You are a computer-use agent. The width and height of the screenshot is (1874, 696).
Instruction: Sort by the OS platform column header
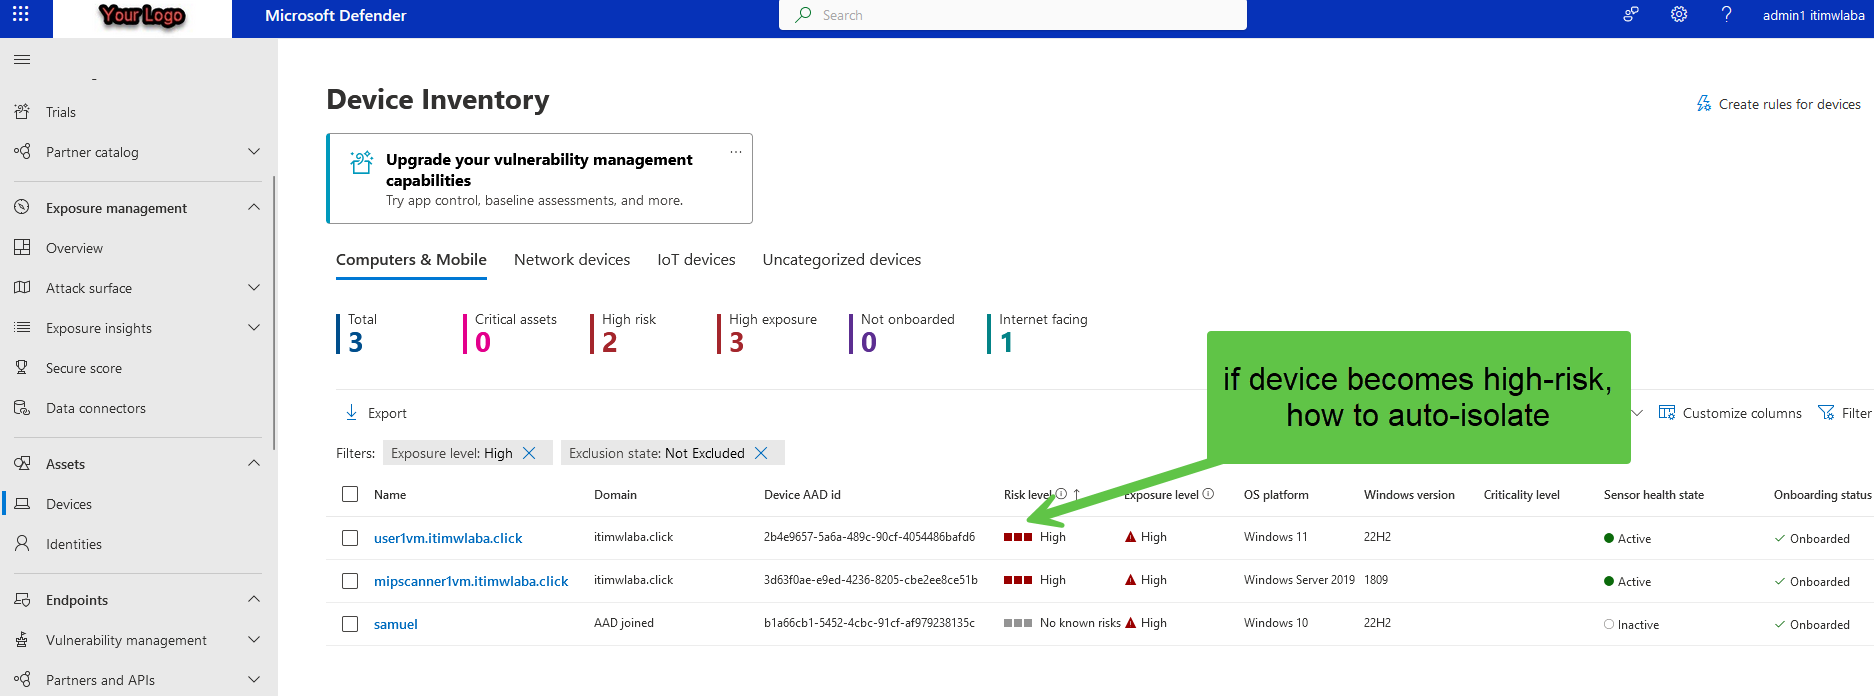coord(1276,495)
